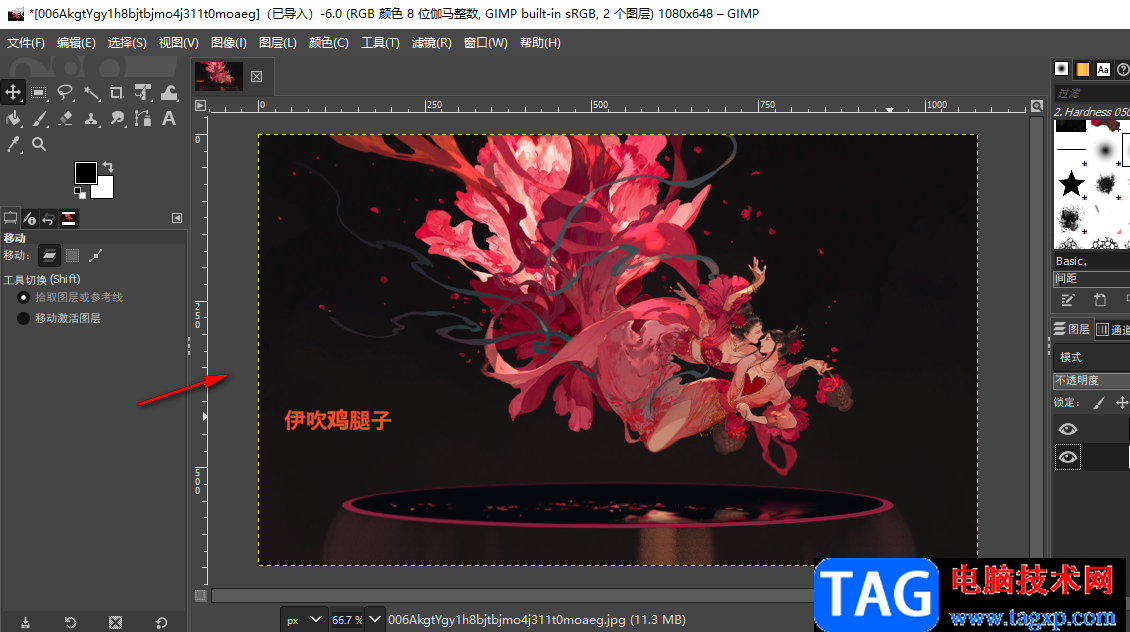Switch to Tool Options tab

10,218
